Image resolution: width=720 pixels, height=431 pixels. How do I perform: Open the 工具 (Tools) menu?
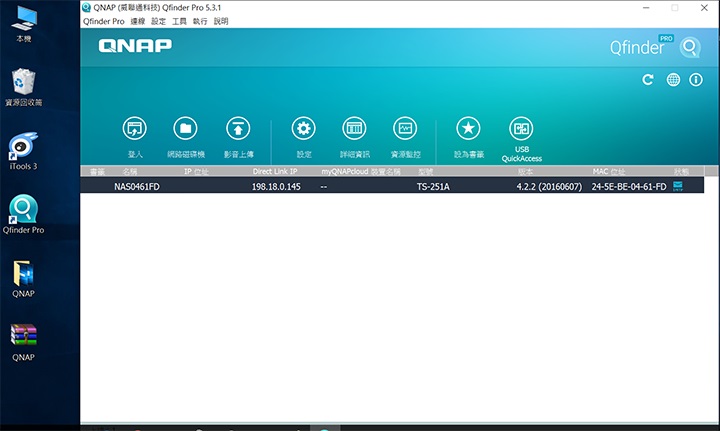point(179,21)
